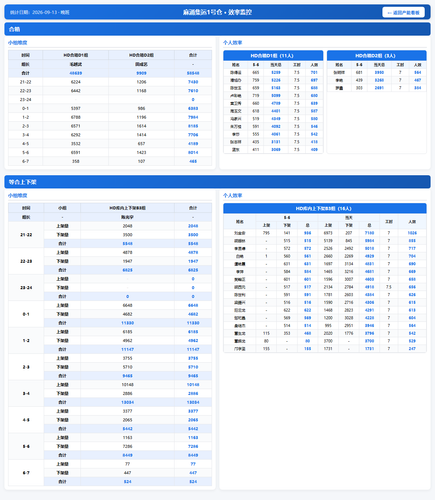
Task: Select the 合箱 section header bar
Action: coord(217,29)
